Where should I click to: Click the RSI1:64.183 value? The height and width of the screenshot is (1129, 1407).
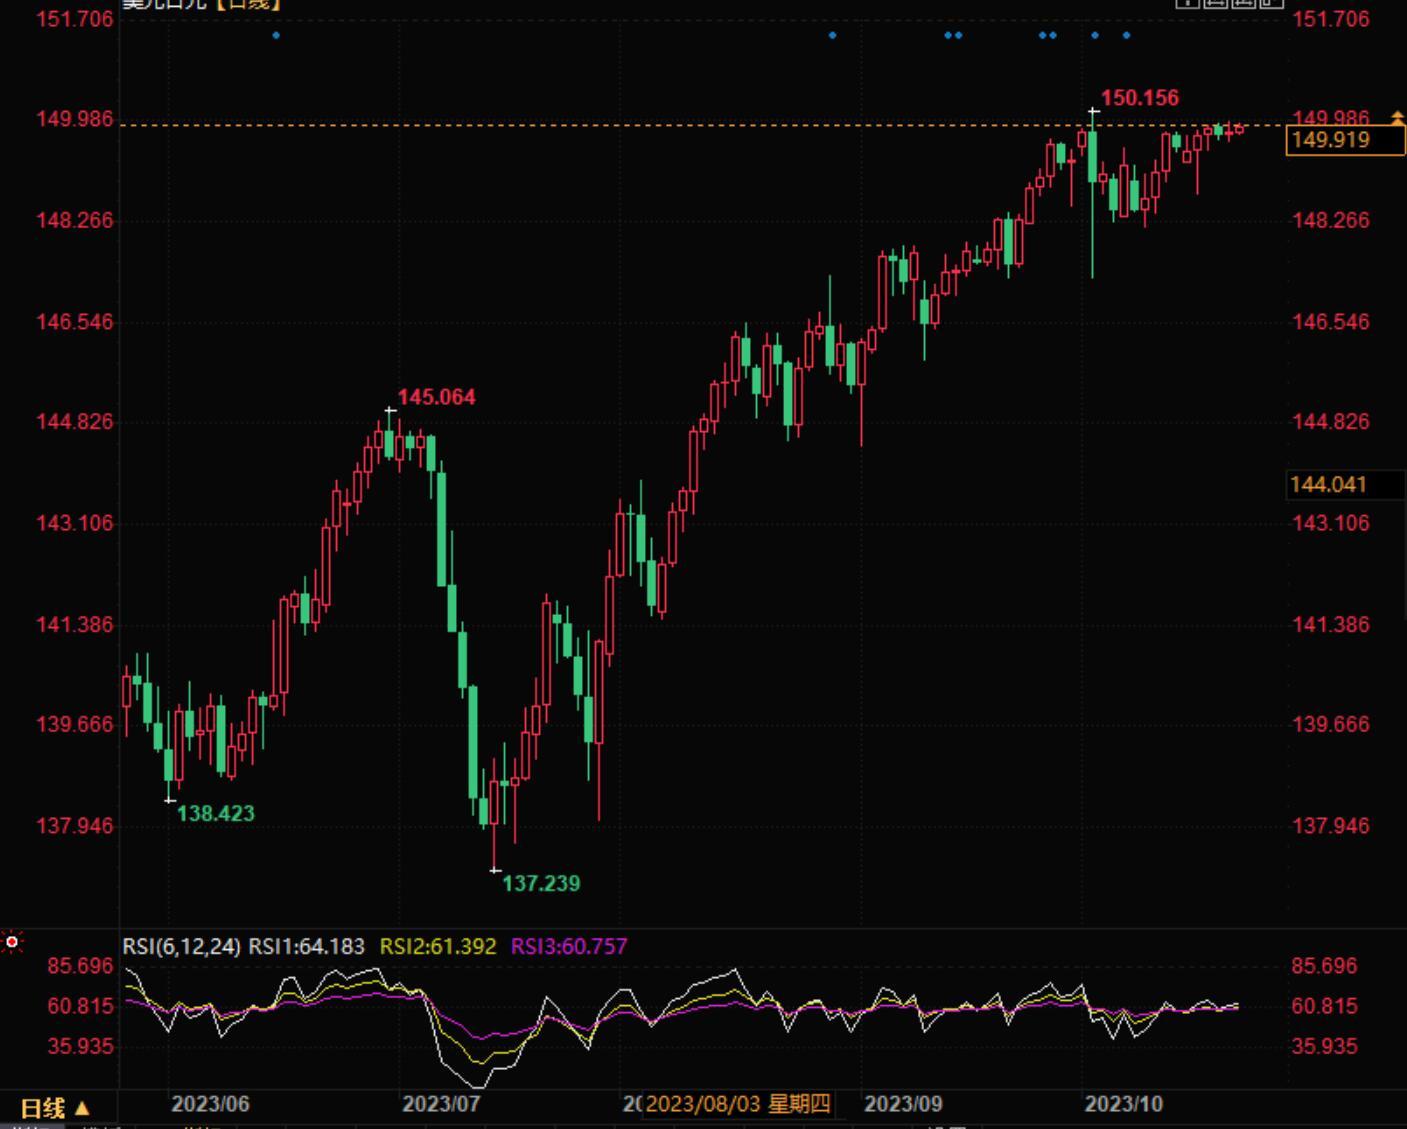coord(307,946)
